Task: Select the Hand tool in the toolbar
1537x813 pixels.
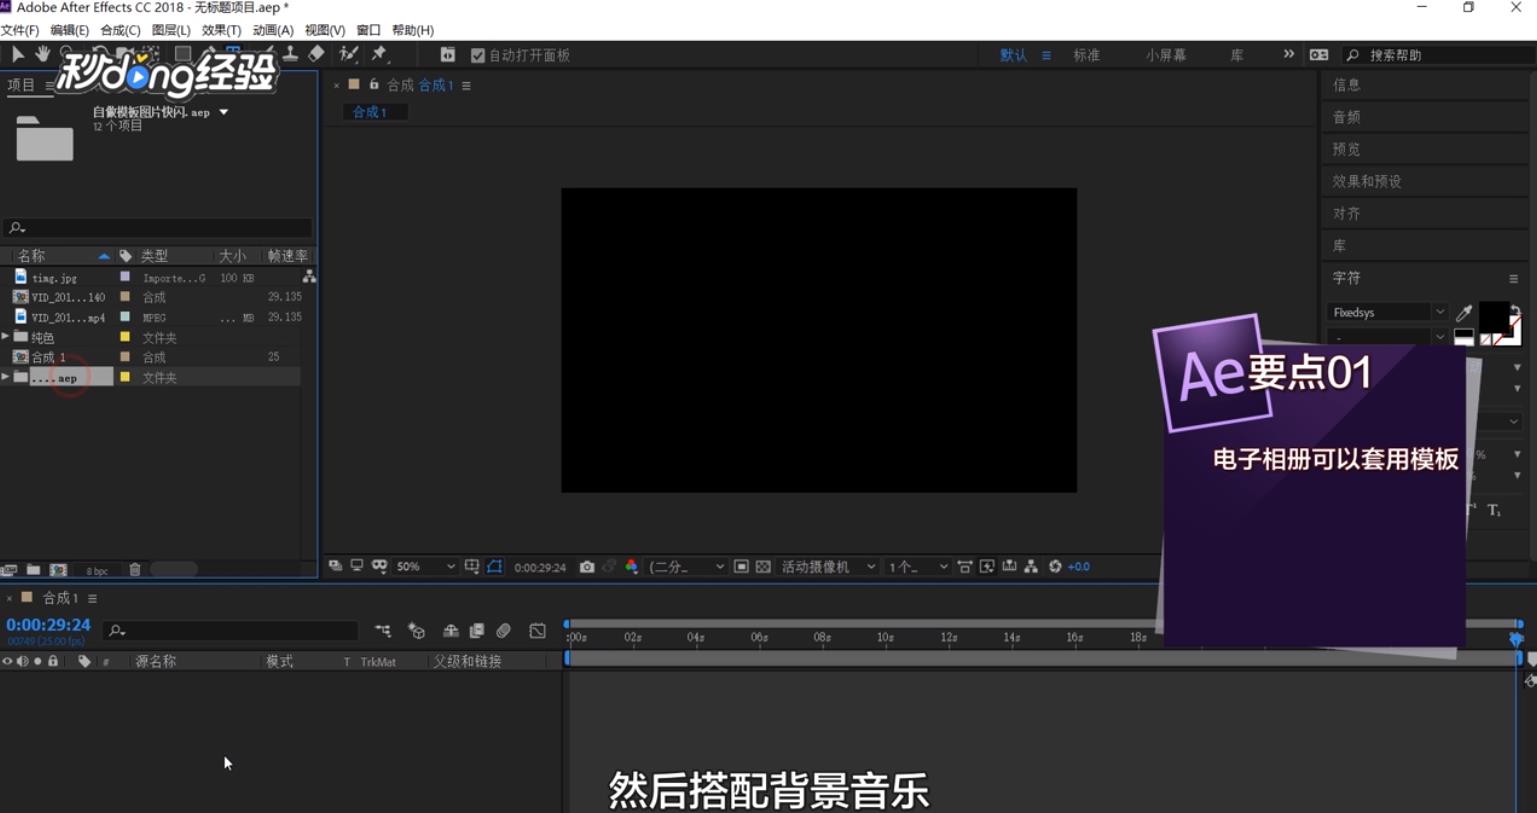Action: coord(43,55)
